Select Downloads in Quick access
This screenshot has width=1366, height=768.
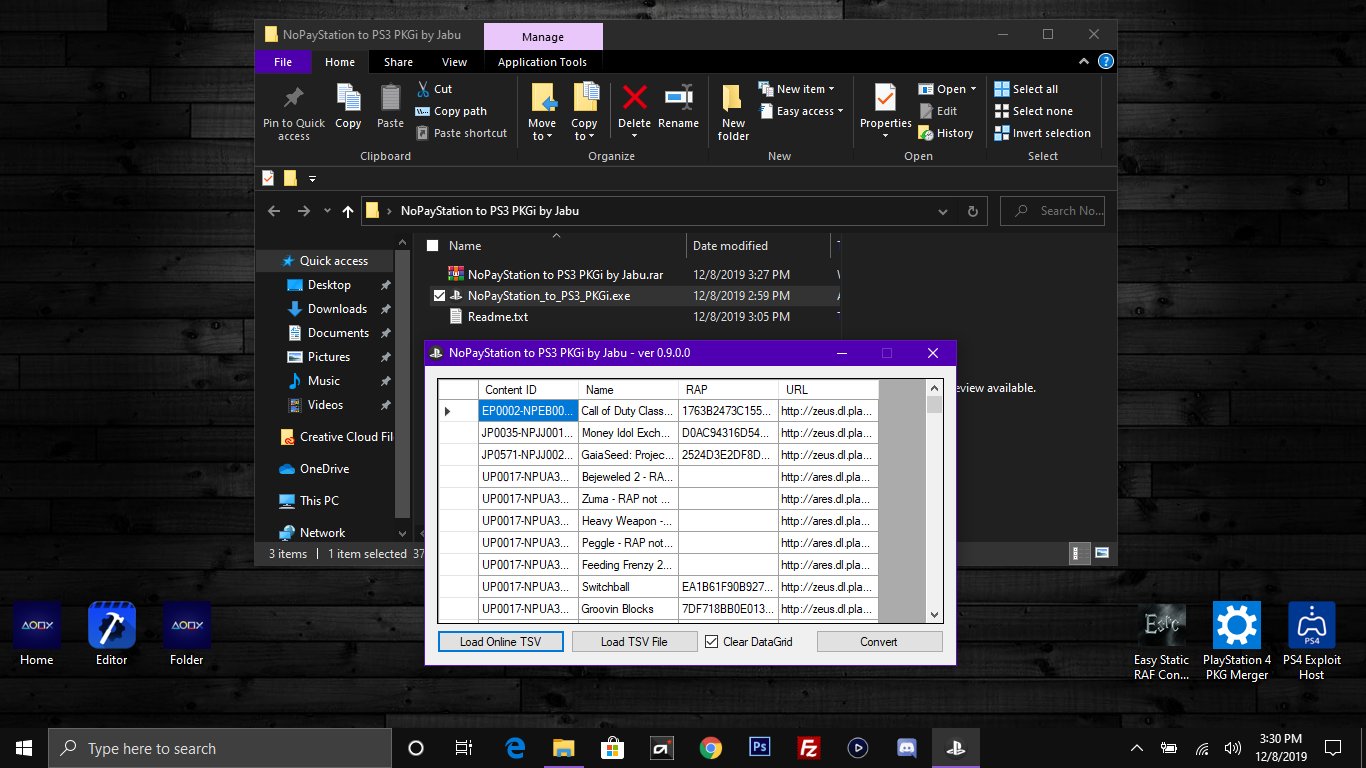coord(337,309)
